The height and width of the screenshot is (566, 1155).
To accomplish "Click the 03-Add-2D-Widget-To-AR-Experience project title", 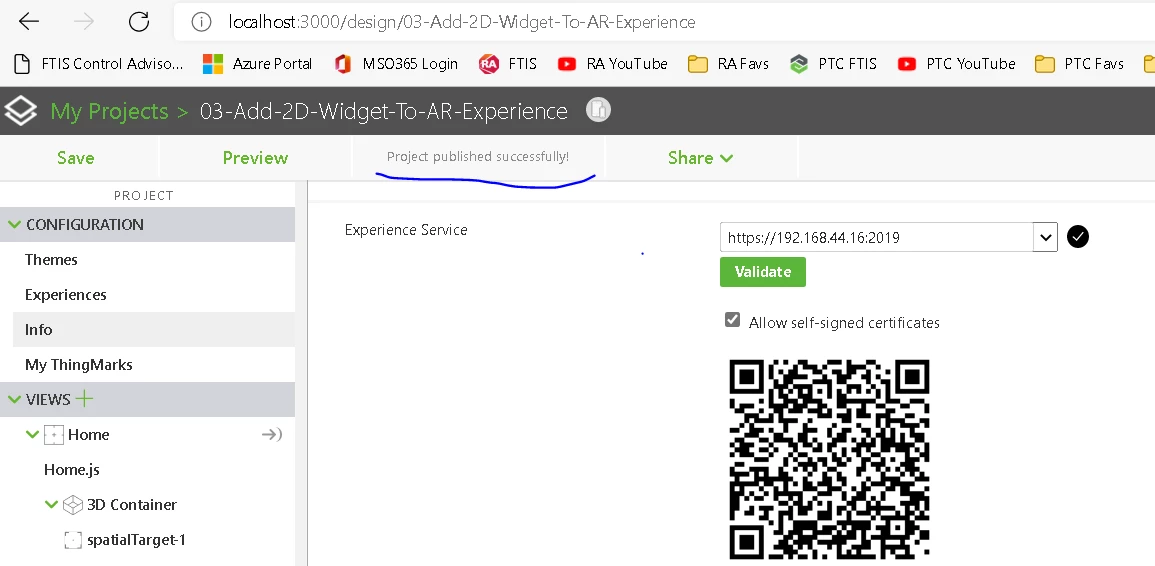I will [x=384, y=111].
